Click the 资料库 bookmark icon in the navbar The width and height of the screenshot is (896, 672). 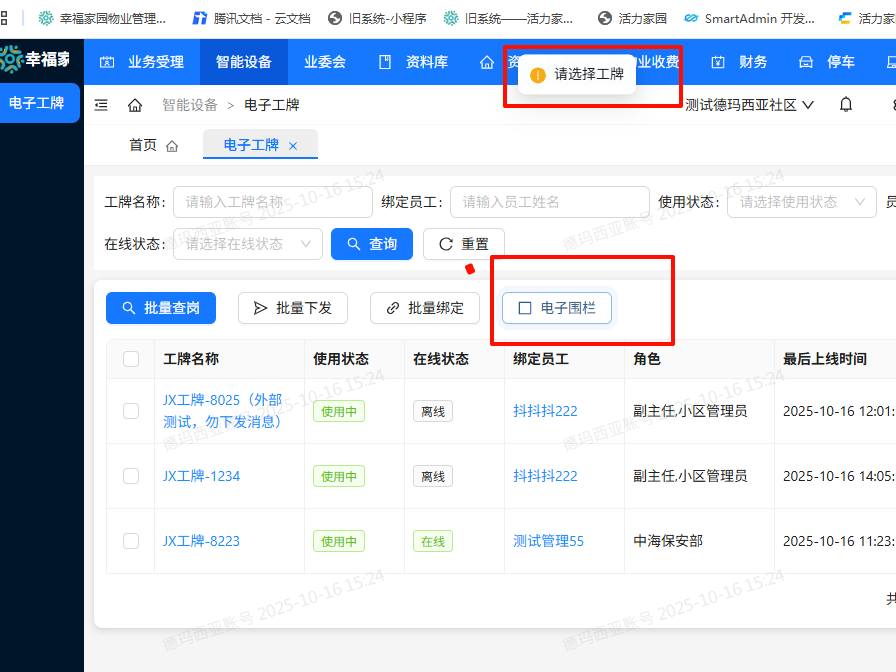[x=384, y=62]
